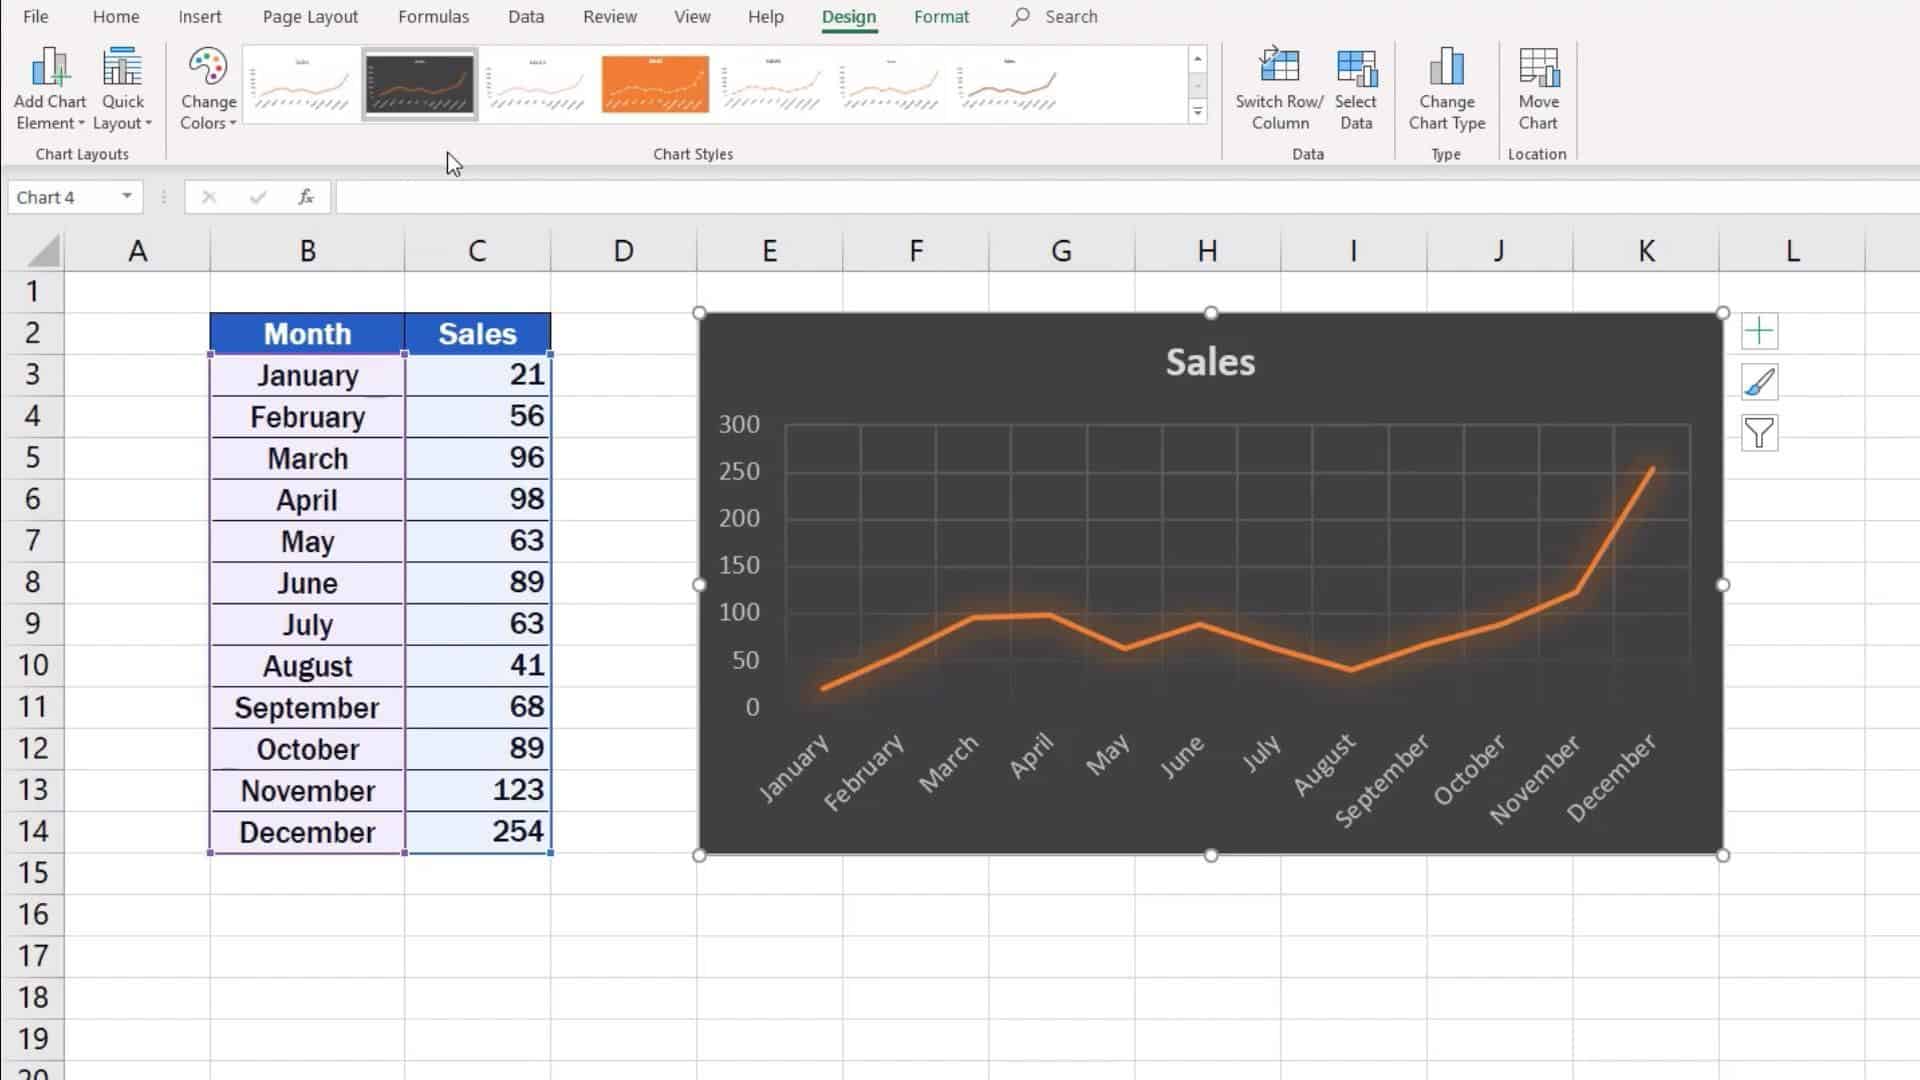The image size is (1920, 1080).
Task: Click Switch Row/Column in the Data group
Action: pos(1279,85)
